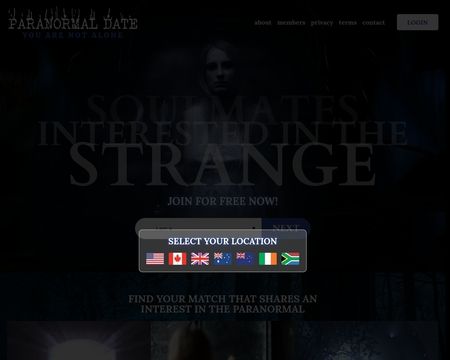The width and height of the screenshot is (450, 360).
Task: Choose the New Zealand flag
Action: [x=245, y=259]
